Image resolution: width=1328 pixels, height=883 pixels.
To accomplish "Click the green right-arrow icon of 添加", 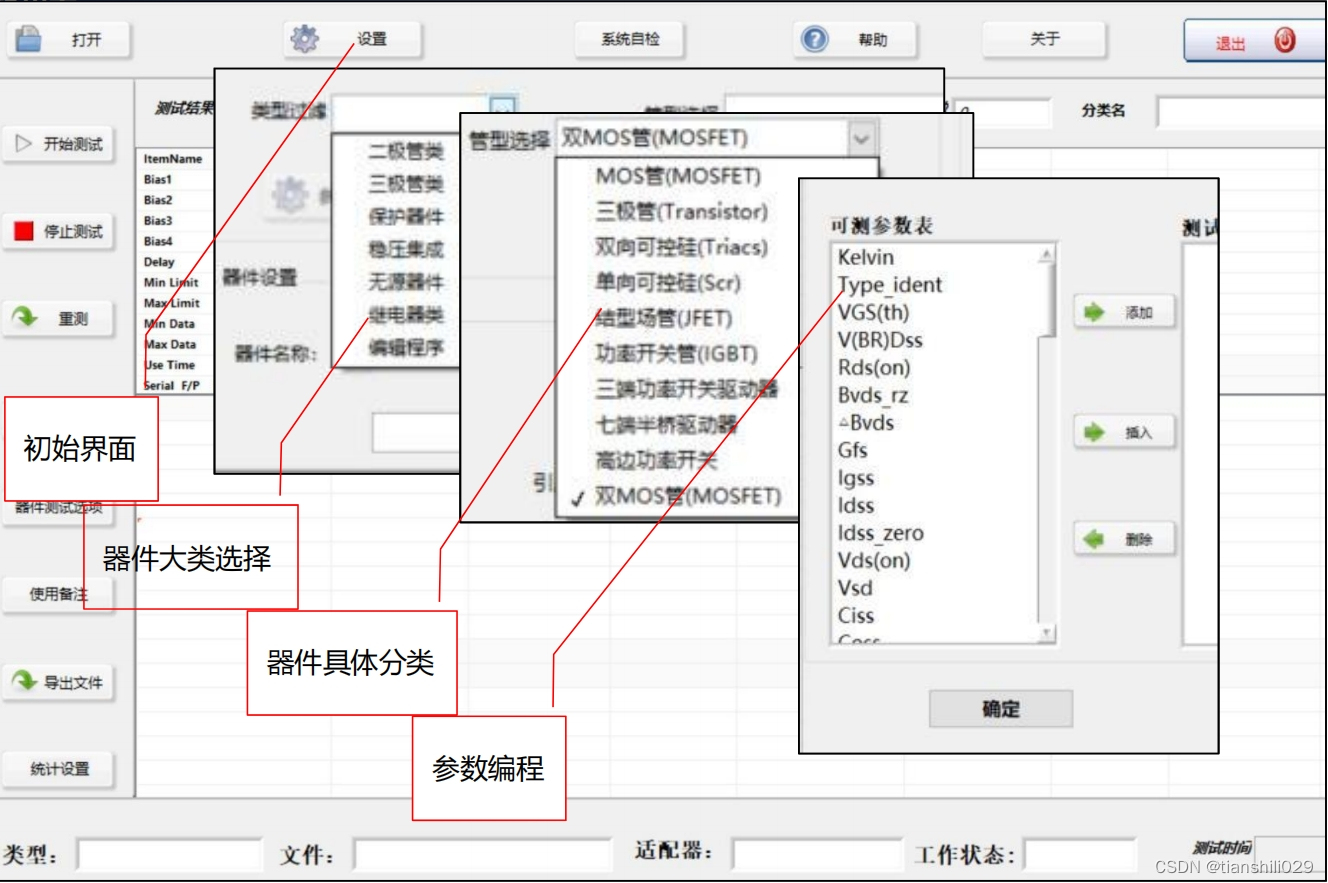I will click(1094, 313).
